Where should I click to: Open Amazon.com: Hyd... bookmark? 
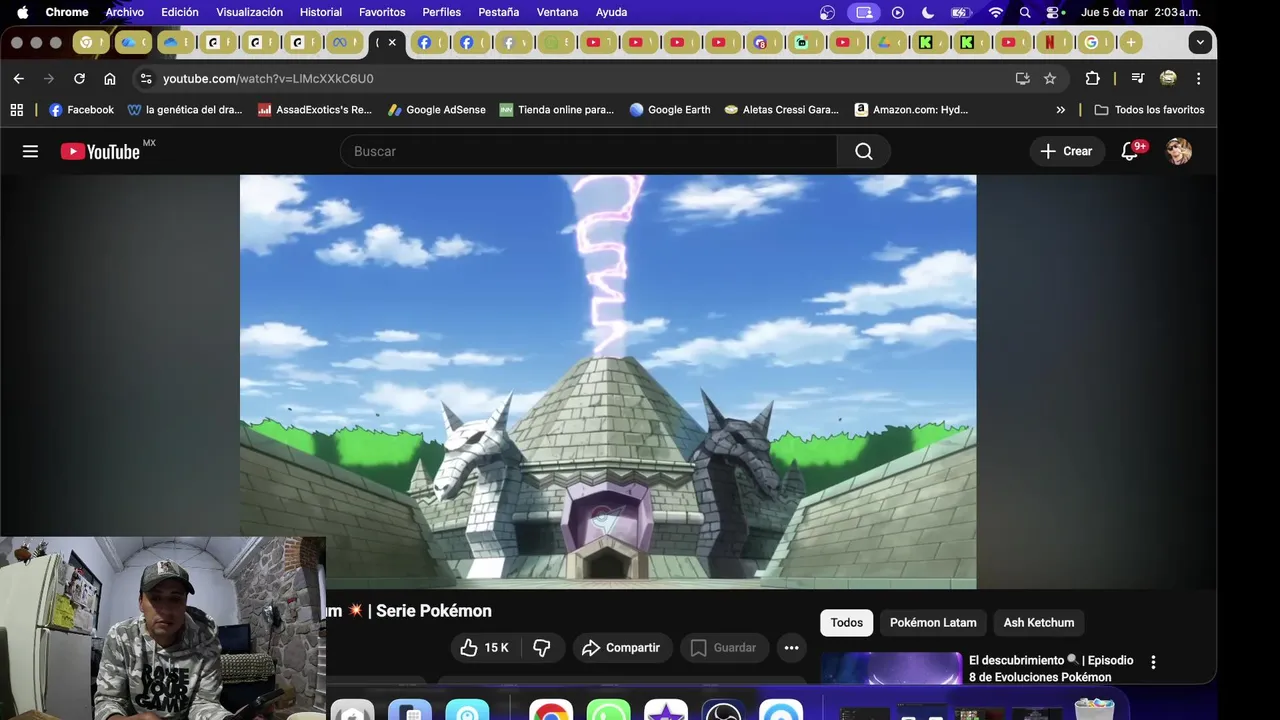coord(912,110)
